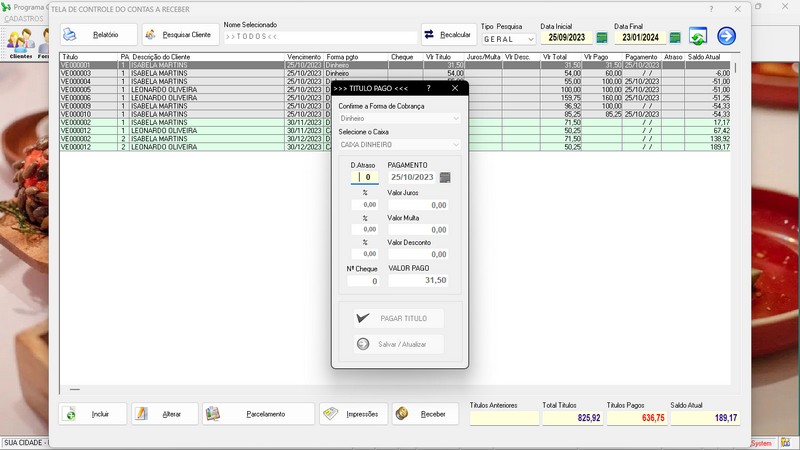Click the blue arrow exit icon
The height and width of the screenshot is (450, 800).
726,37
